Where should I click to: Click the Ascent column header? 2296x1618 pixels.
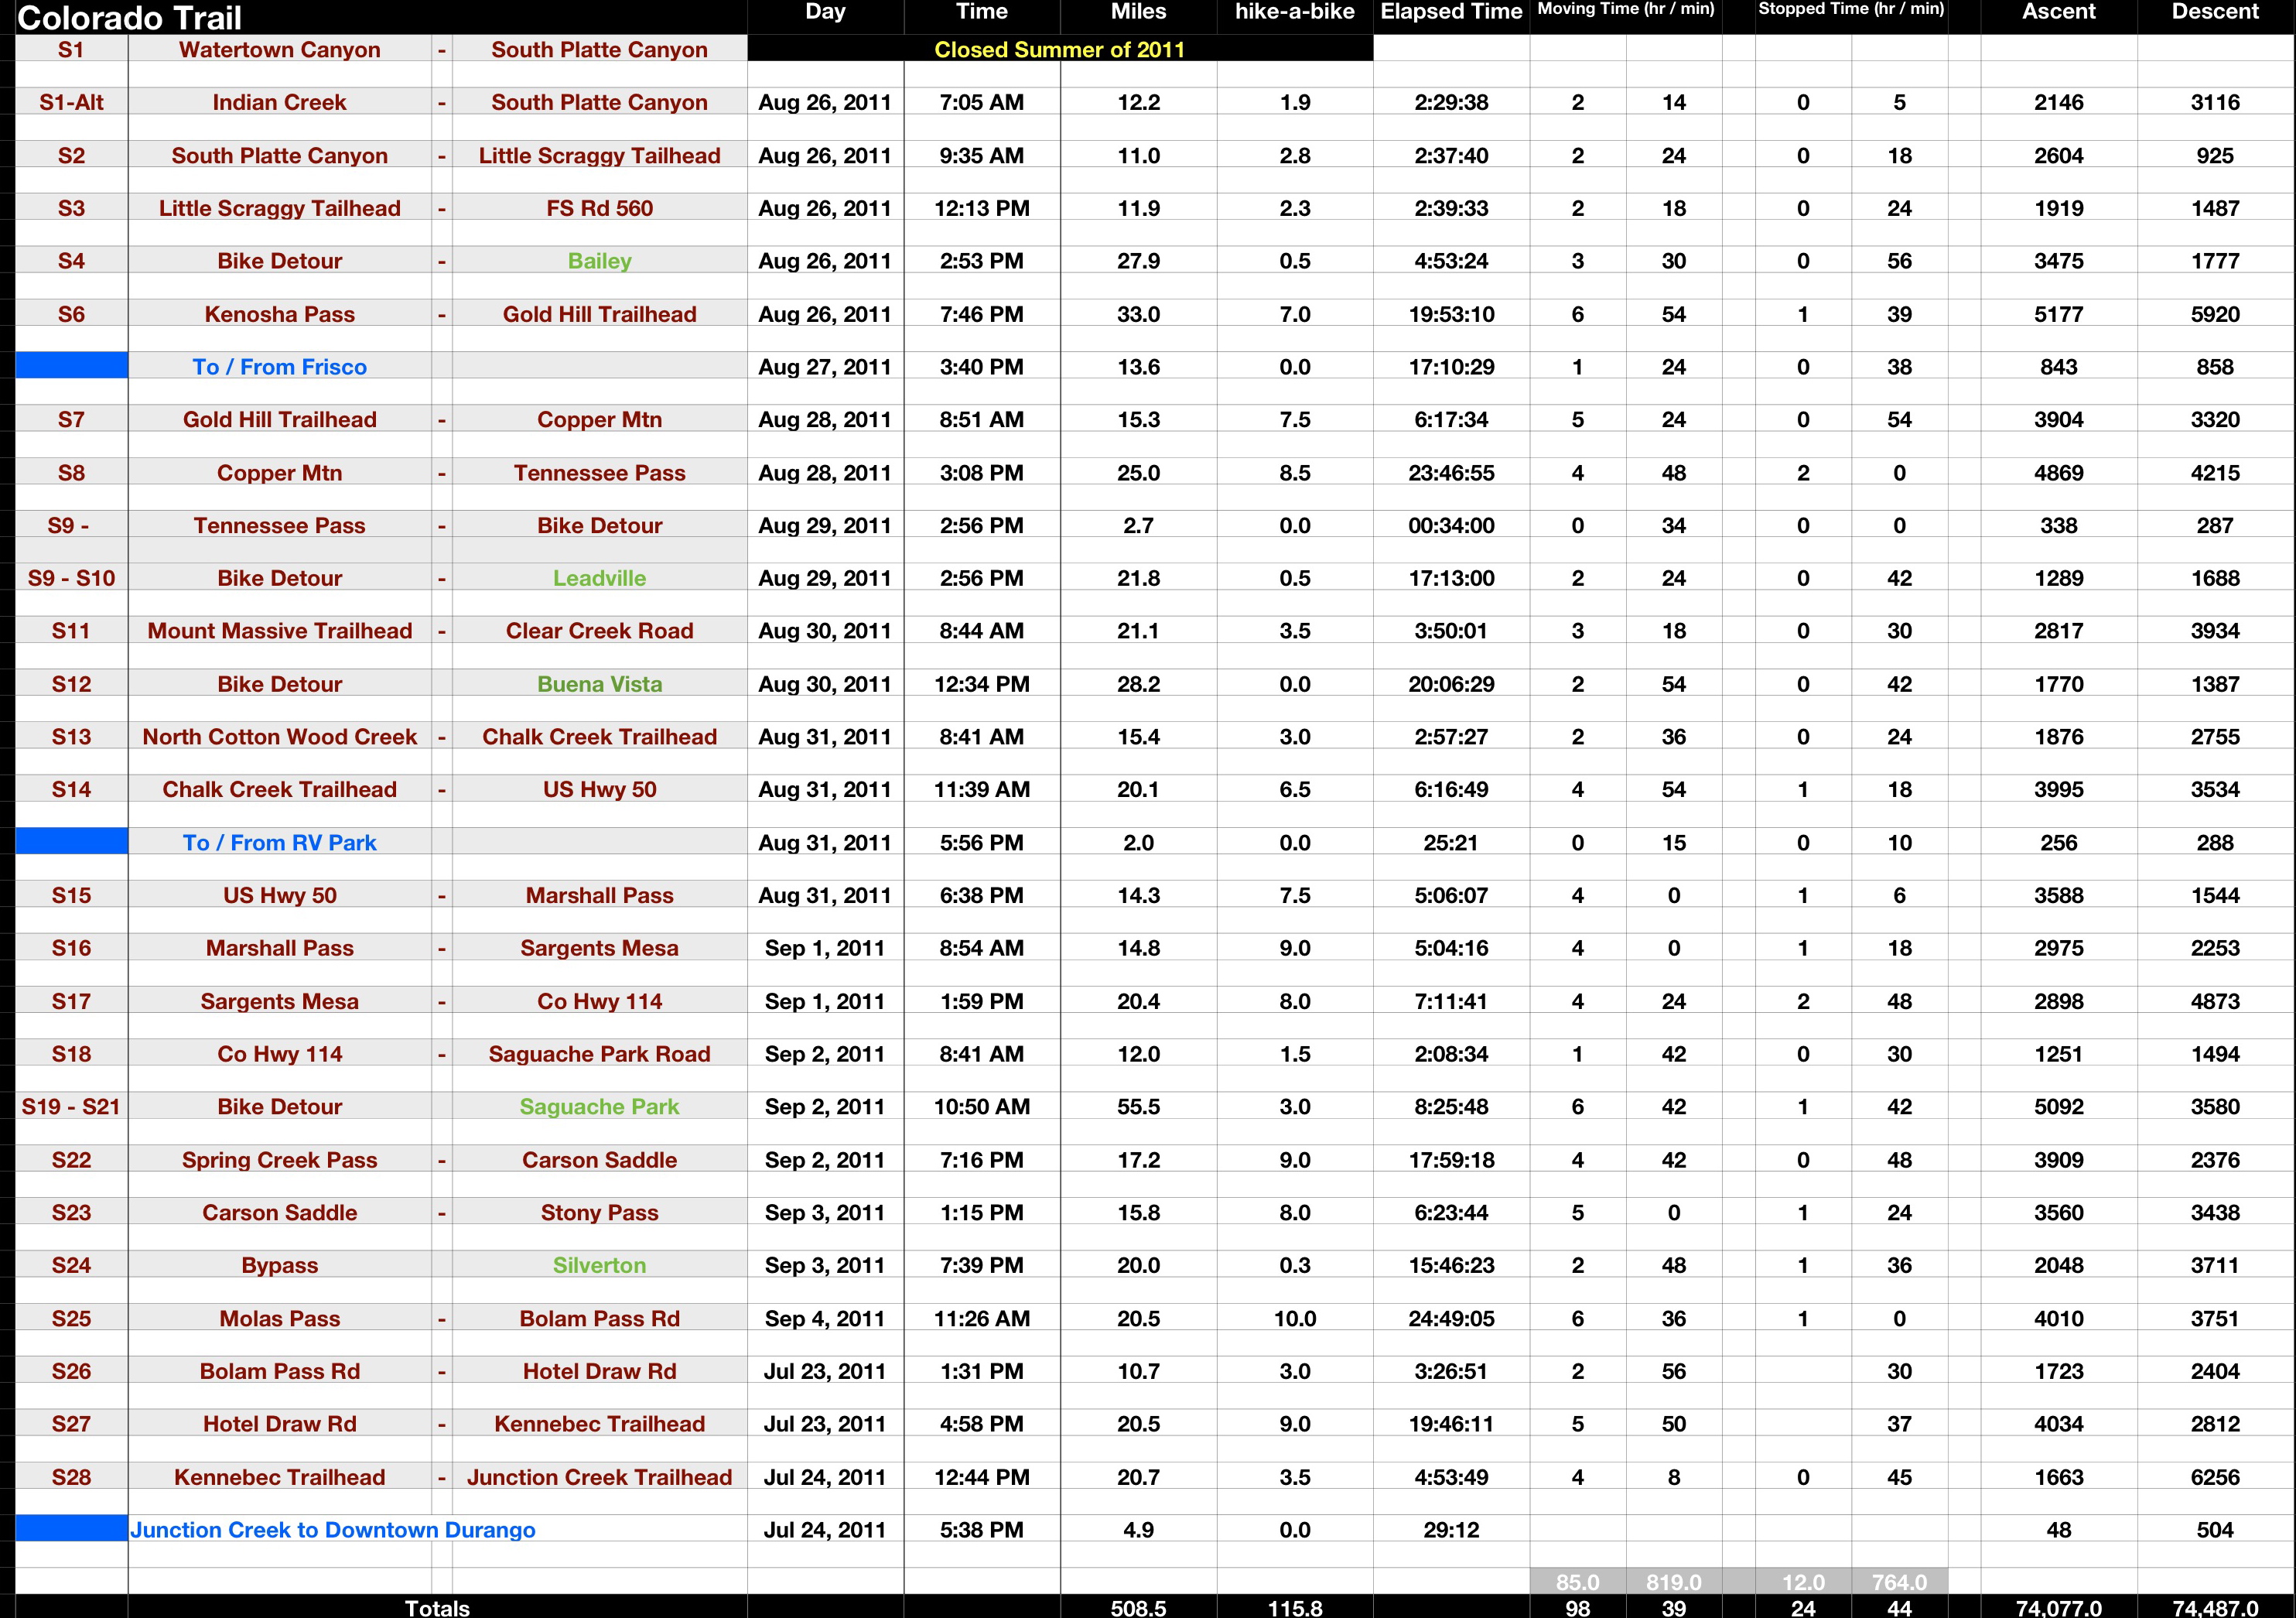click(x=2058, y=12)
